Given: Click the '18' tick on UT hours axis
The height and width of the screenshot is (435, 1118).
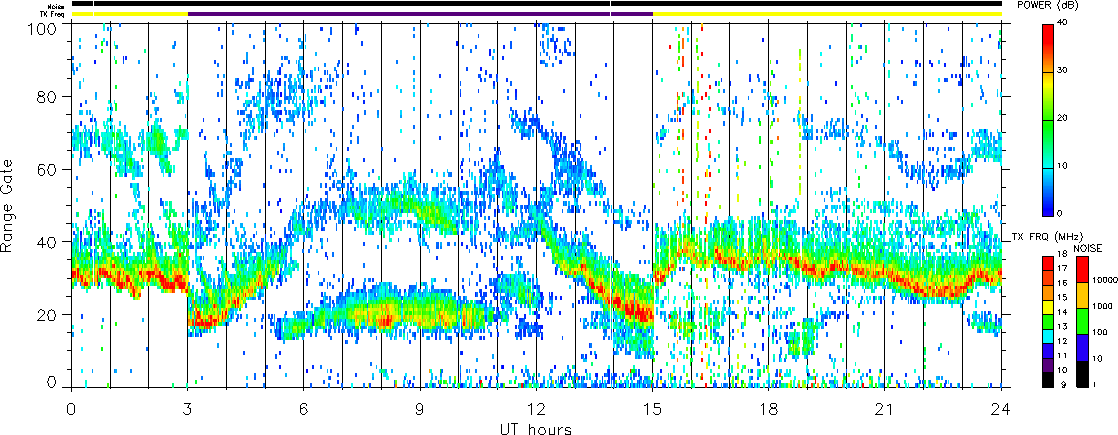Looking at the screenshot, I should click(x=769, y=409).
